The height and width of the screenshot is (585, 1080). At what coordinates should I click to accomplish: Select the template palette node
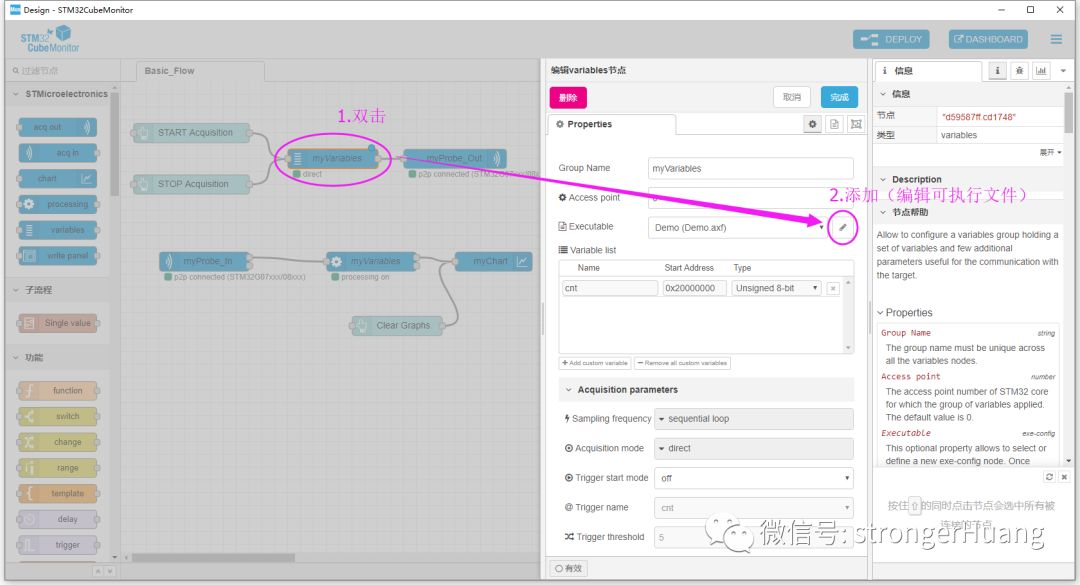57,493
